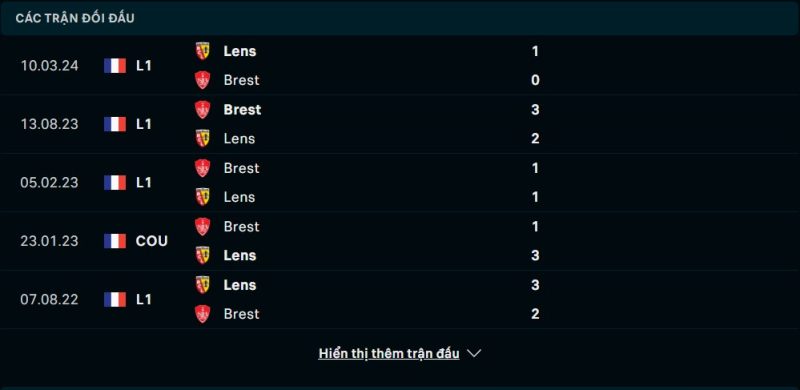Click Lens crest in 10.03.24 match

pyautogui.click(x=203, y=51)
